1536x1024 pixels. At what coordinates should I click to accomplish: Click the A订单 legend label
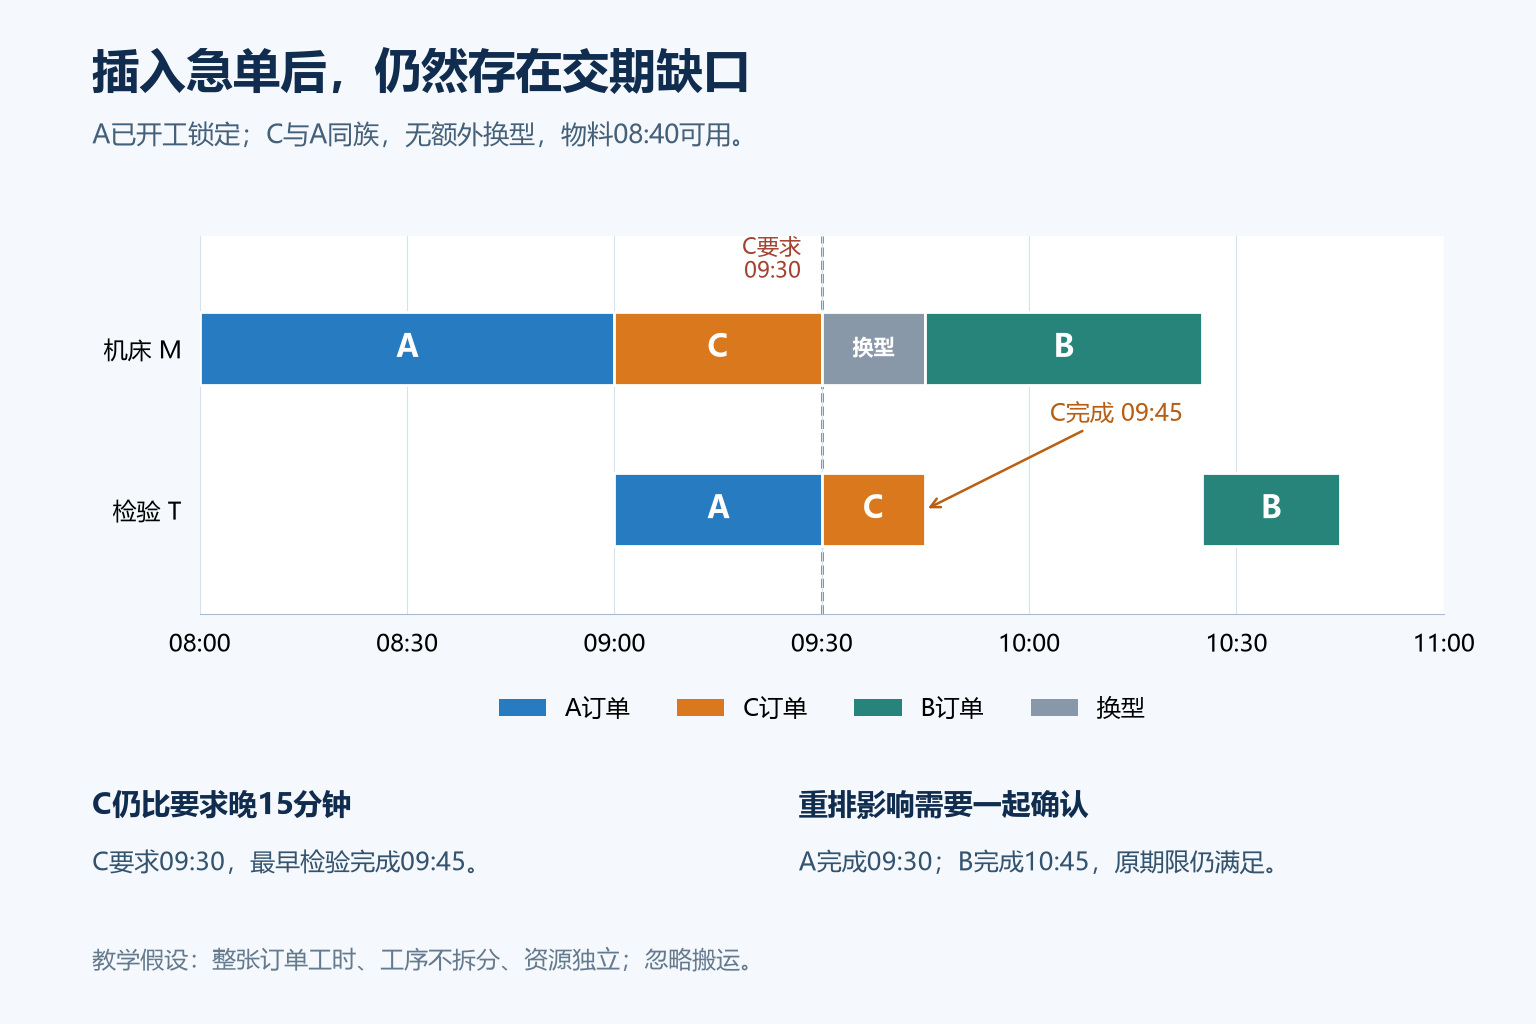(597, 708)
